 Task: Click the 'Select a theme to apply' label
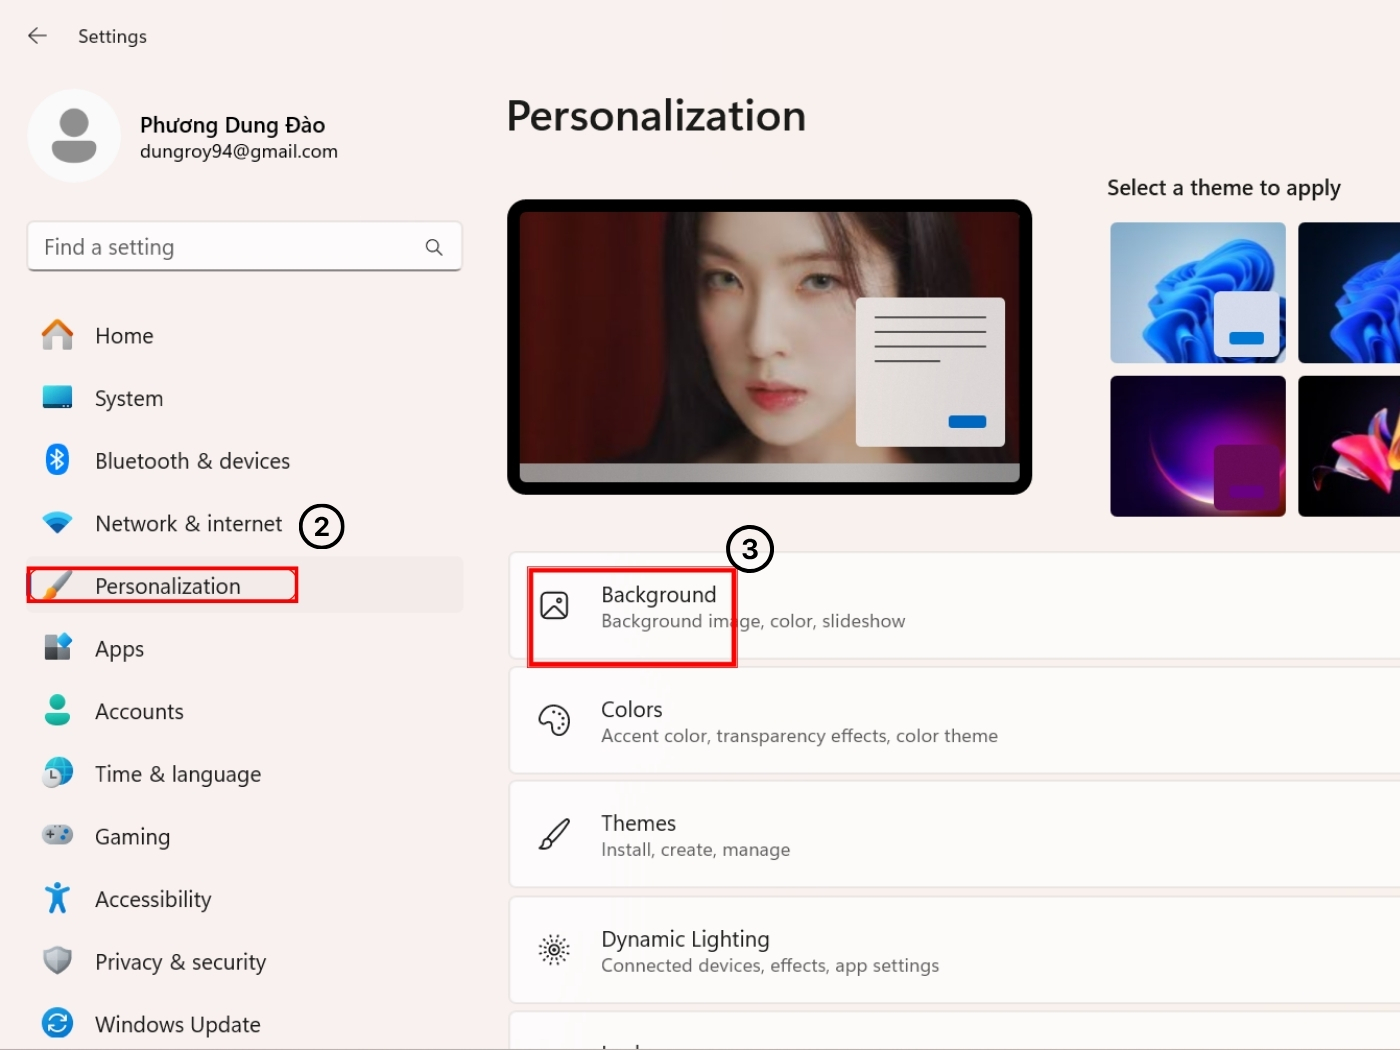click(x=1224, y=188)
